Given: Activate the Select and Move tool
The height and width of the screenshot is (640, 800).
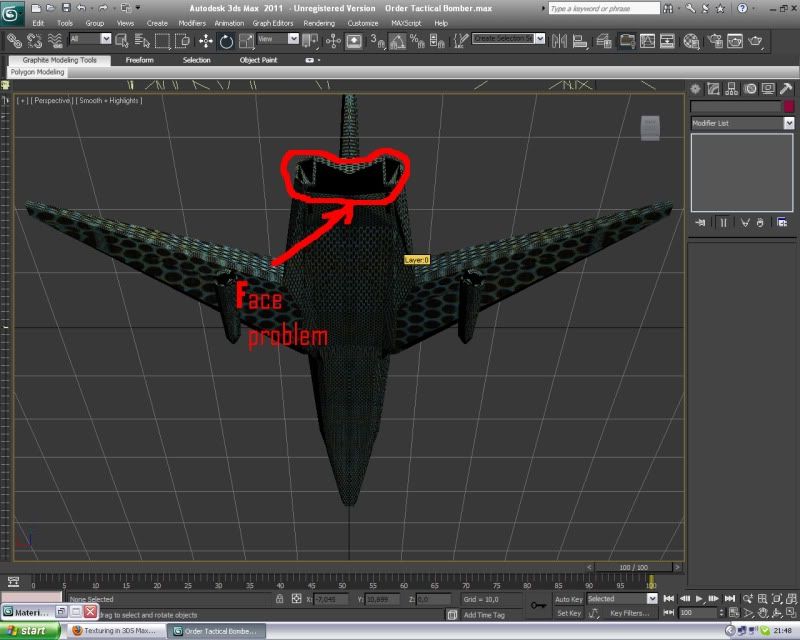Looking at the screenshot, I should point(206,41).
